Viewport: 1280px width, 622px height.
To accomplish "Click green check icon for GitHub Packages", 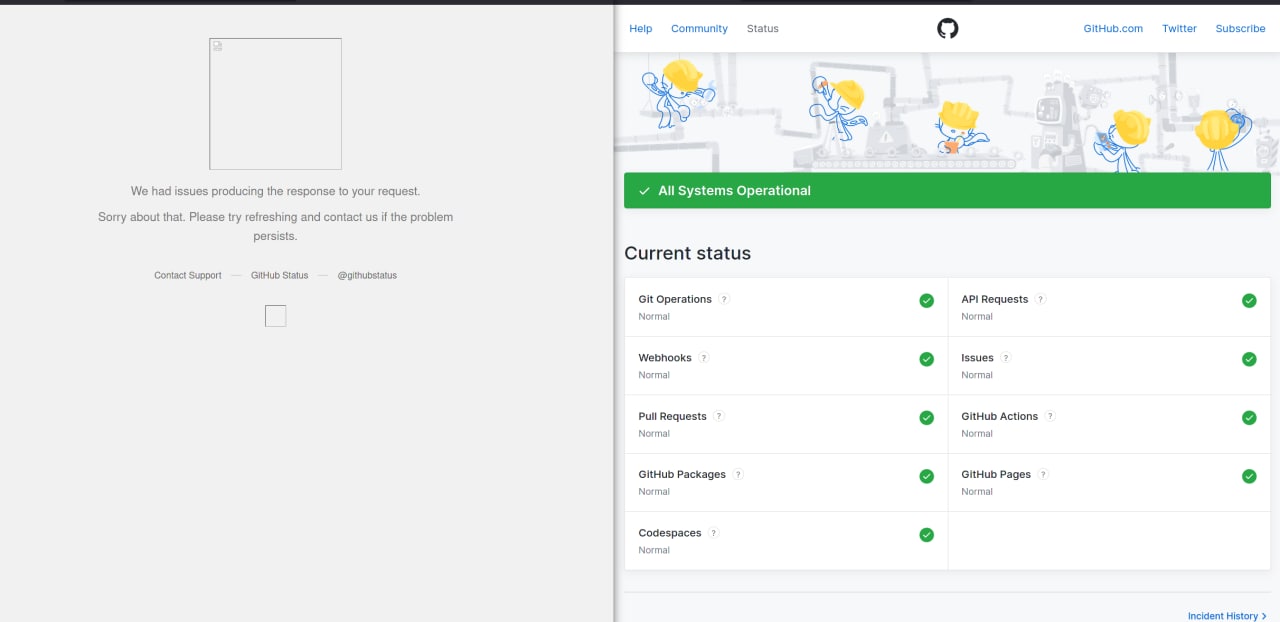I will 927,476.
